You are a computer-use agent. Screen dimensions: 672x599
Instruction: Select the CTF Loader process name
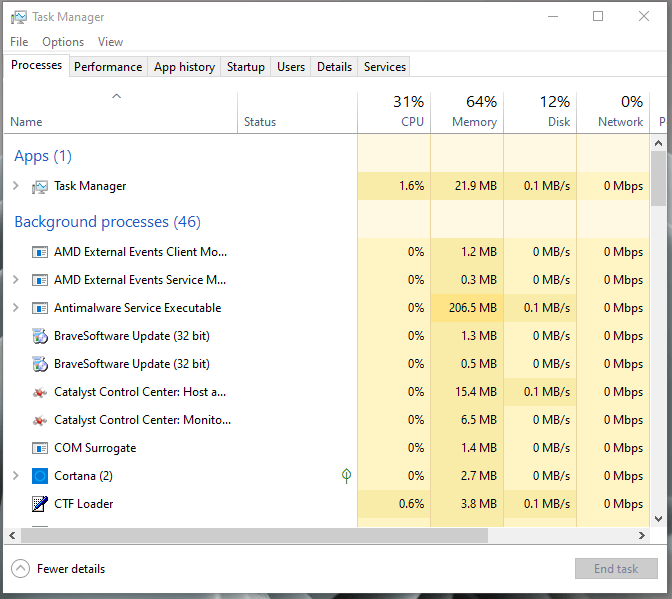(84, 504)
